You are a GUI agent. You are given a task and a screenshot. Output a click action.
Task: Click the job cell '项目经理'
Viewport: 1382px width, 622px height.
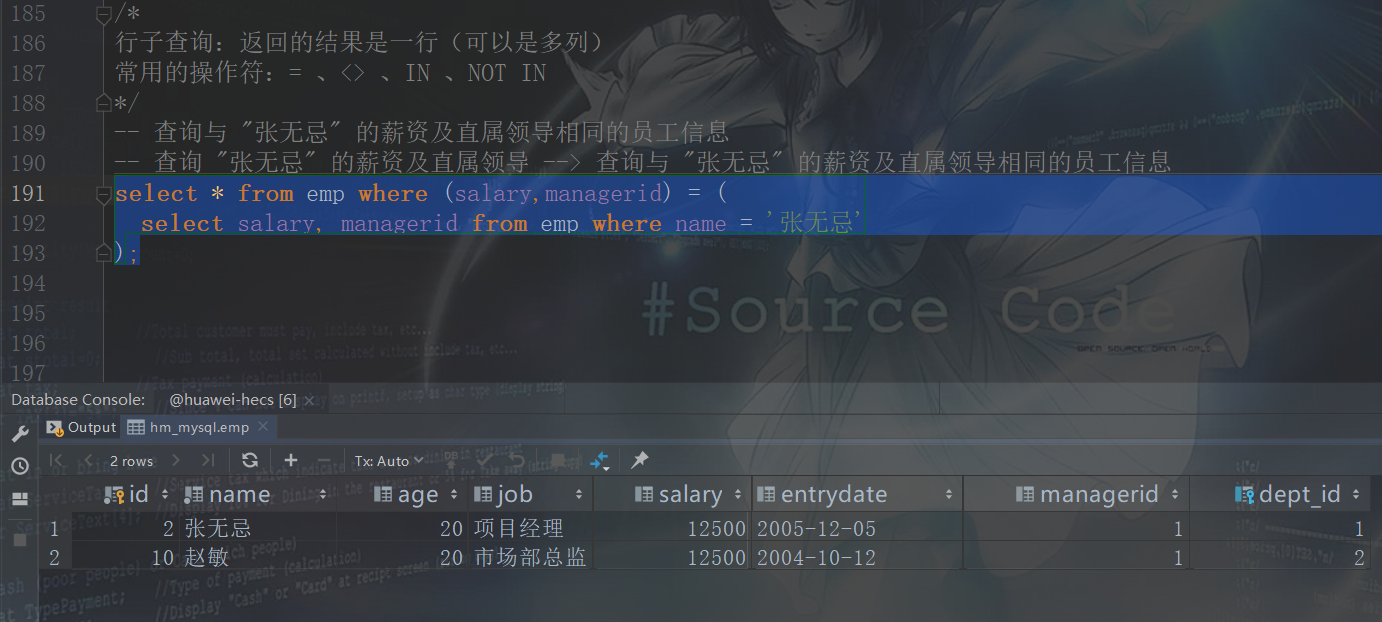click(518, 529)
